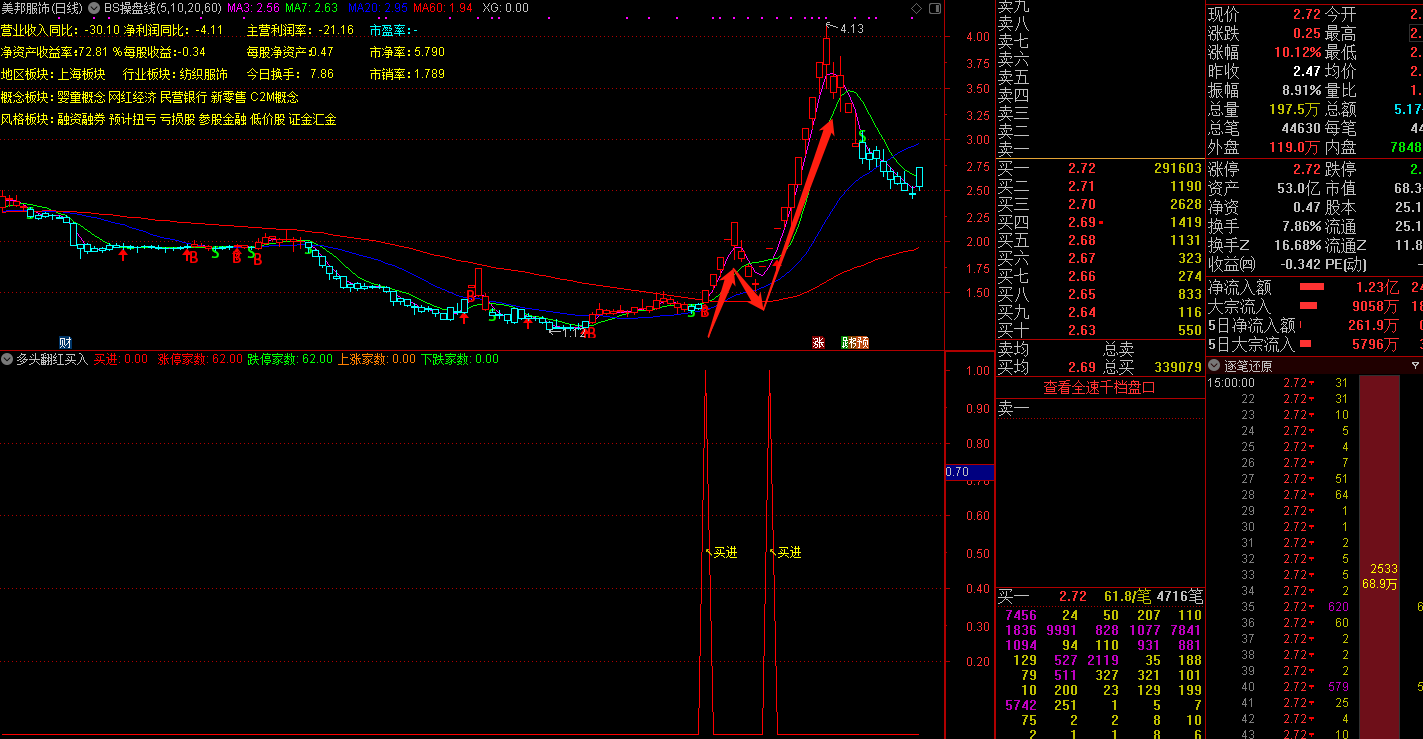Open the 低价股 style sector
The width and height of the screenshot is (1423, 739).
(267, 119)
